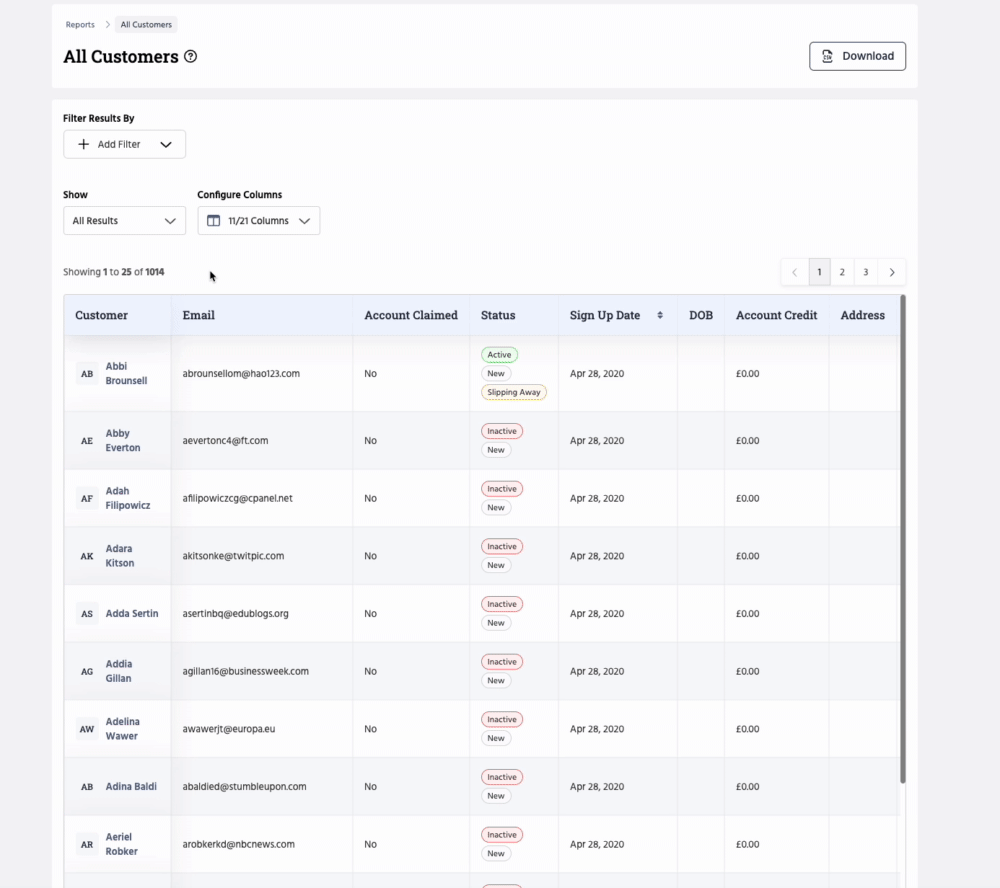Go to next page with right arrow
This screenshot has height=888, width=1000.
(892, 272)
